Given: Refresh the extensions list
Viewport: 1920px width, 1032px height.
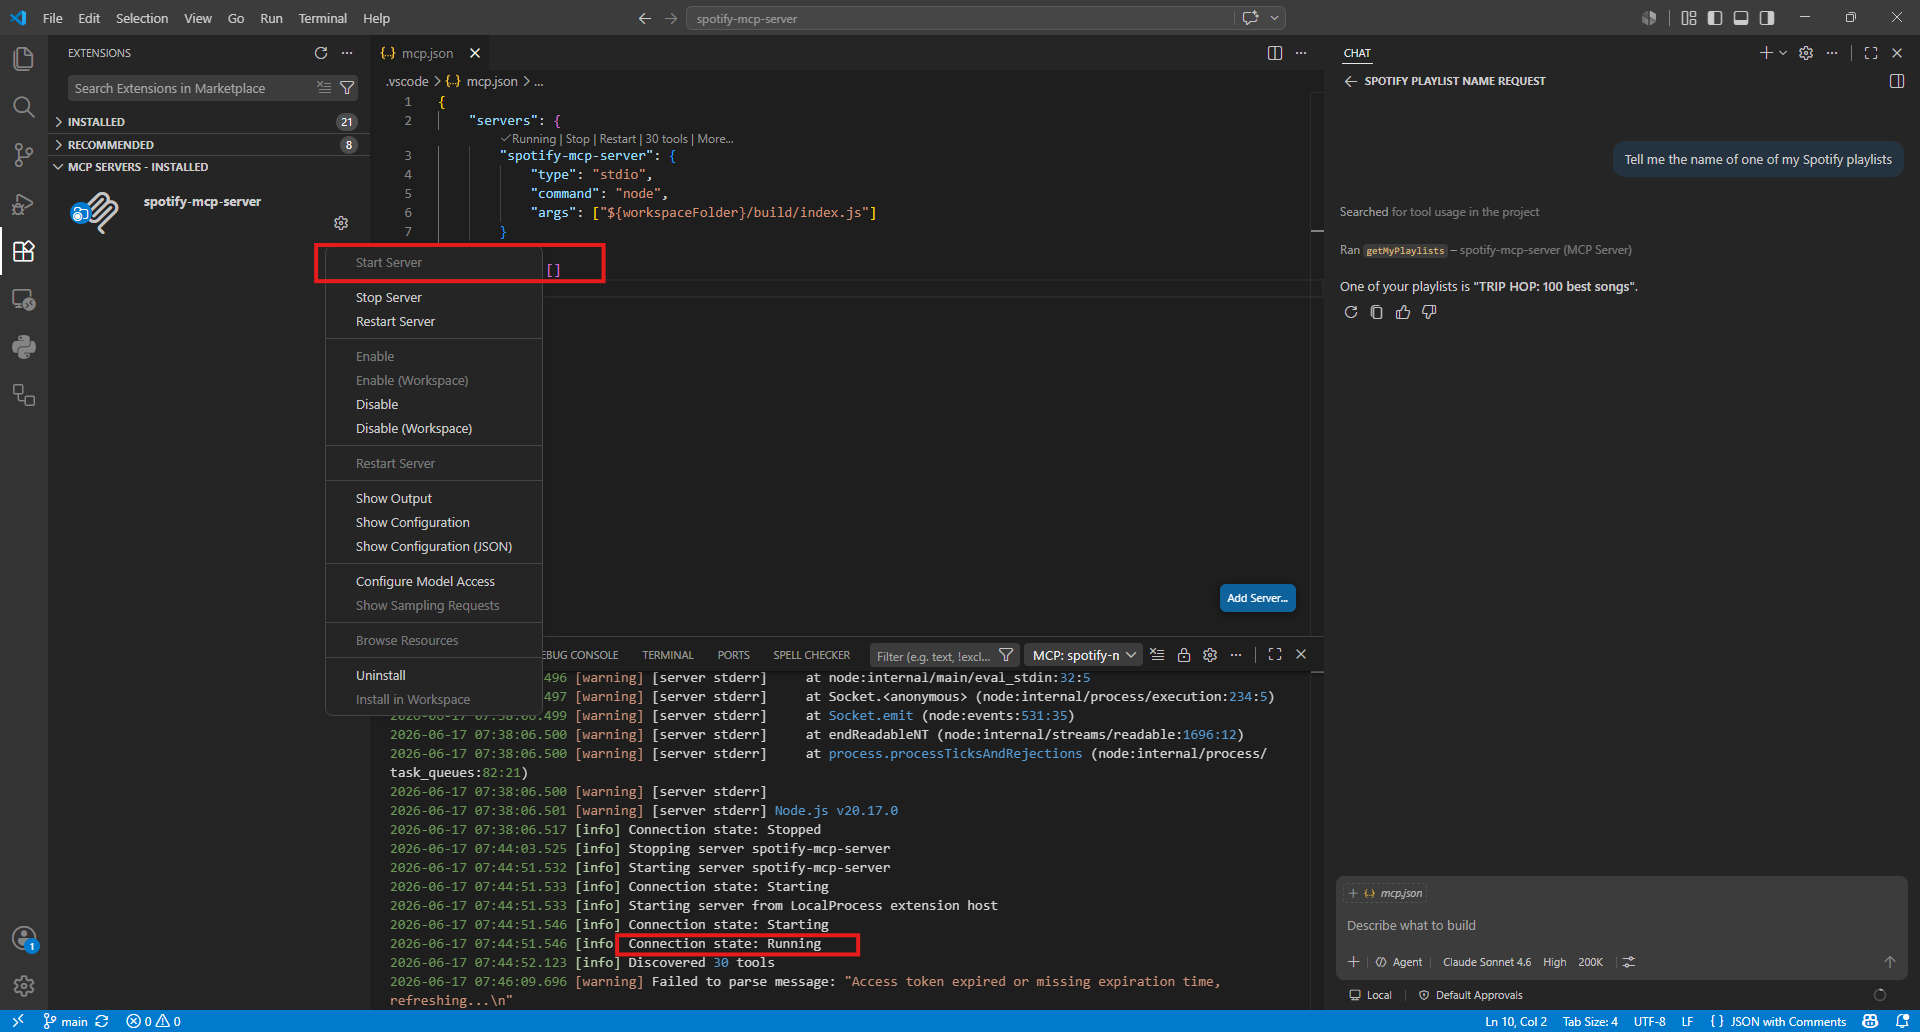Looking at the screenshot, I should (x=321, y=53).
